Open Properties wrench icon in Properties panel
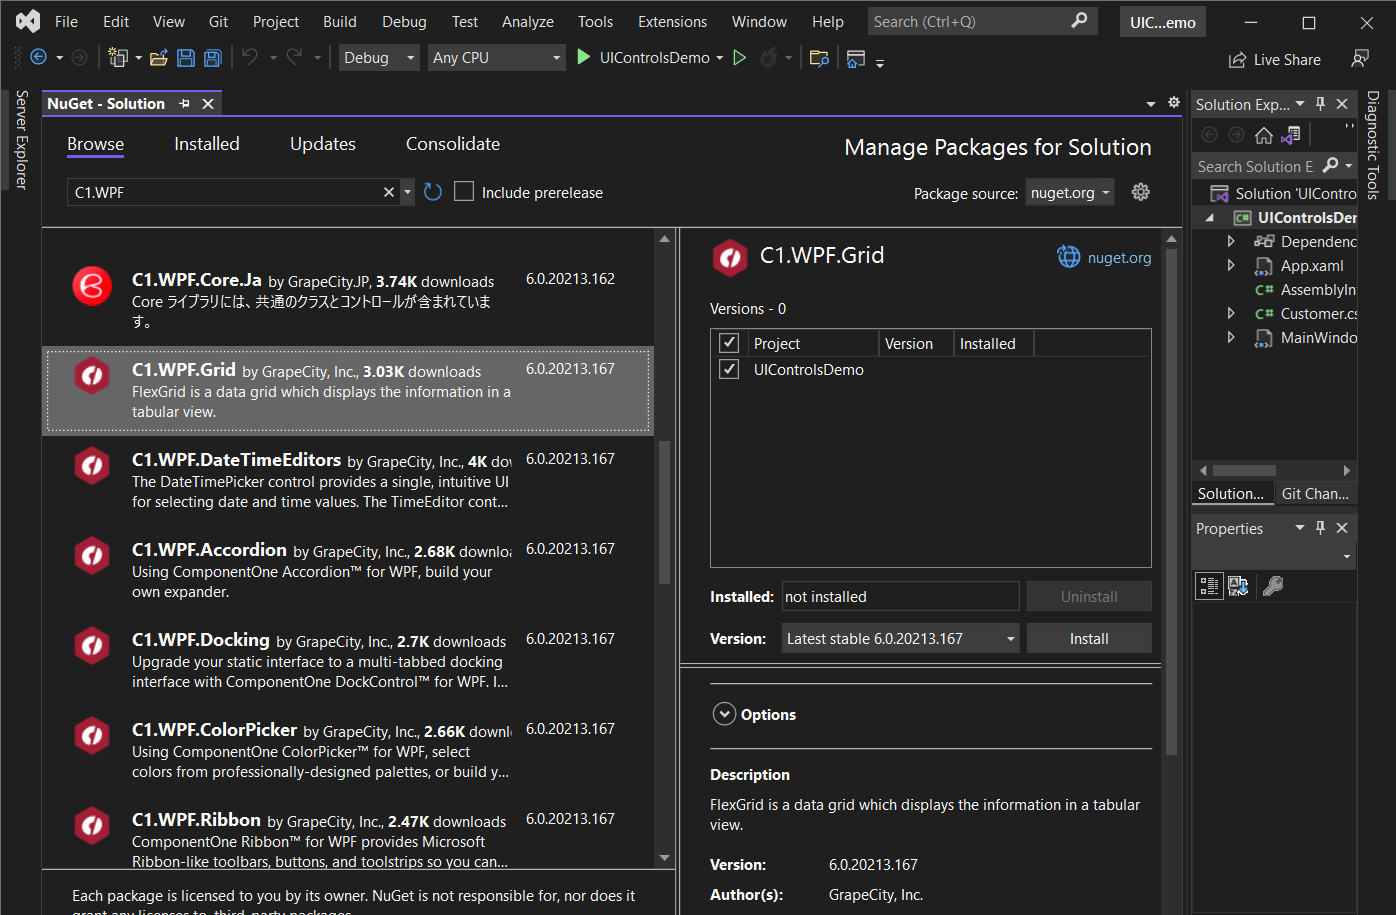This screenshot has width=1396, height=915. [1273, 586]
